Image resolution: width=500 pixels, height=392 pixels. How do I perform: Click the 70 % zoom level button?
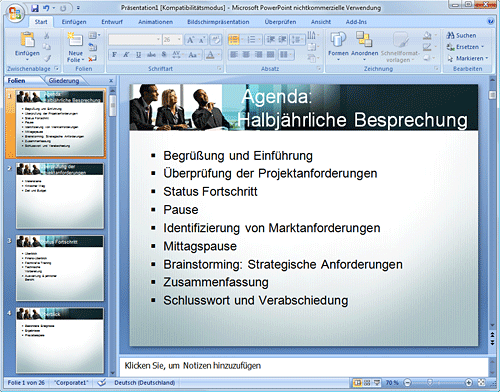pos(392,383)
